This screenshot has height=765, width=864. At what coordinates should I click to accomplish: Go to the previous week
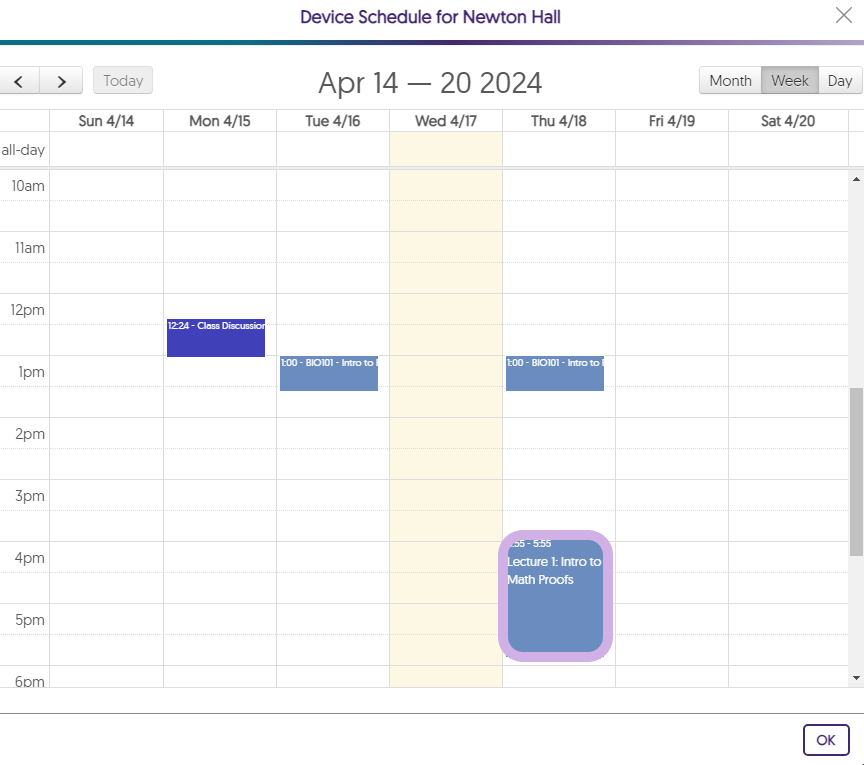pyautogui.click(x=19, y=81)
